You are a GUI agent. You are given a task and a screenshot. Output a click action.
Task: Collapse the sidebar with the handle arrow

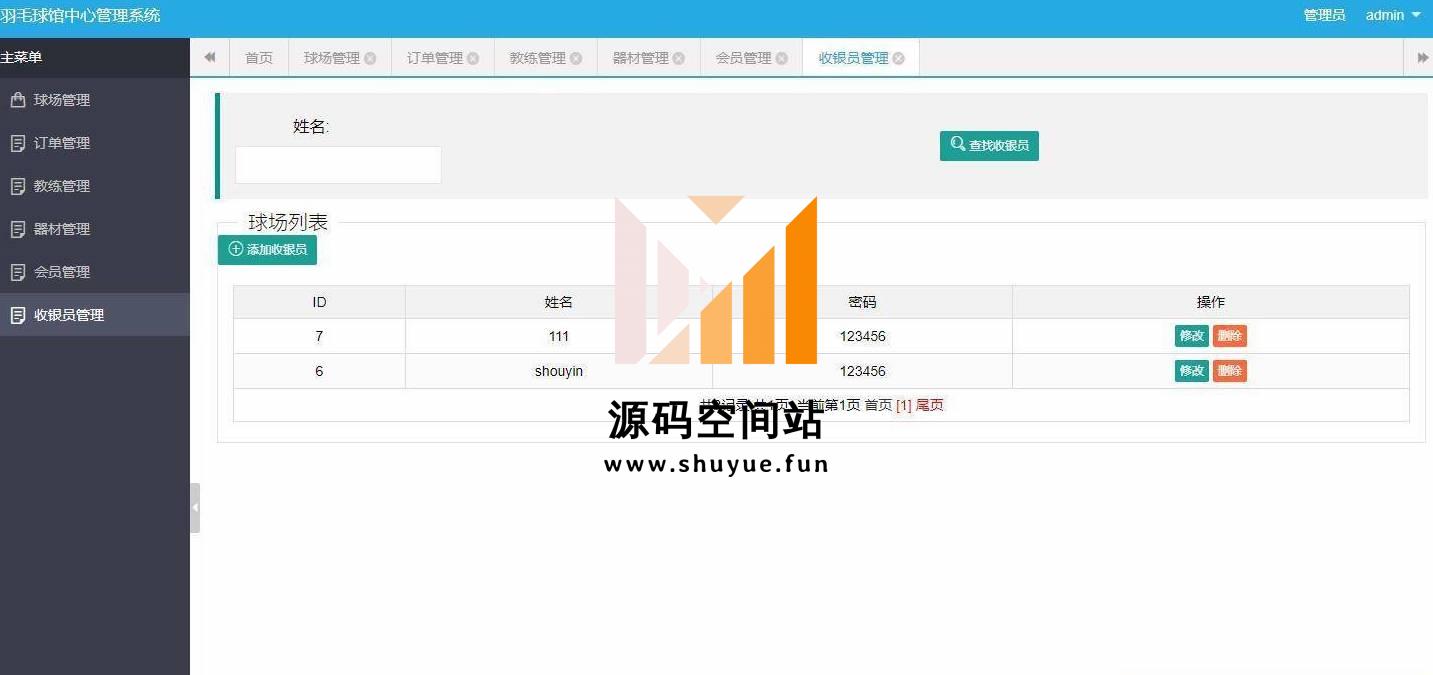pyautogui.click(x=195, y=508)
